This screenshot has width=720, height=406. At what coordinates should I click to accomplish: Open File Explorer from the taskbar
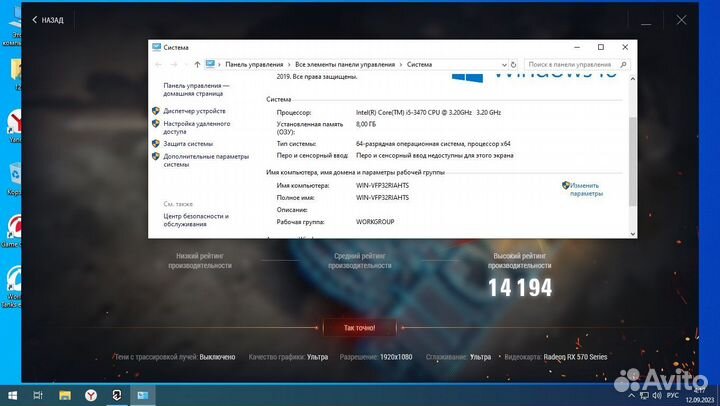pos(65,395)
